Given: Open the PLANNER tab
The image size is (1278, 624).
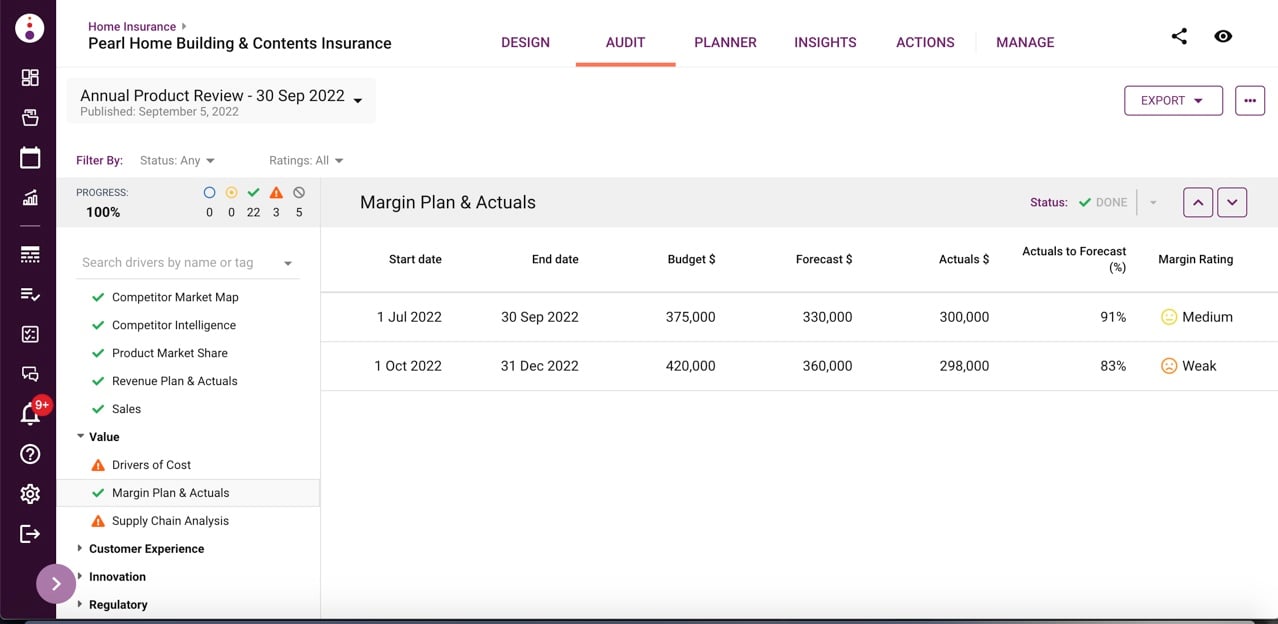Looking at the screenshot, I should coord(725,42).
